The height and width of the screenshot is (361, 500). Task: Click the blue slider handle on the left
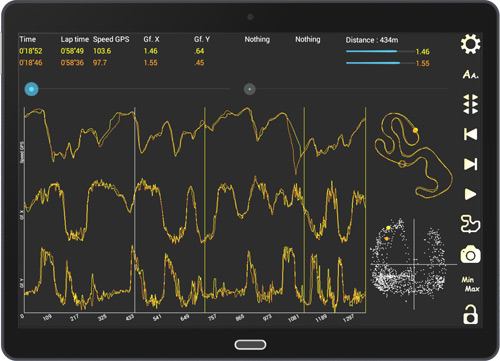(x=31, y=89)
